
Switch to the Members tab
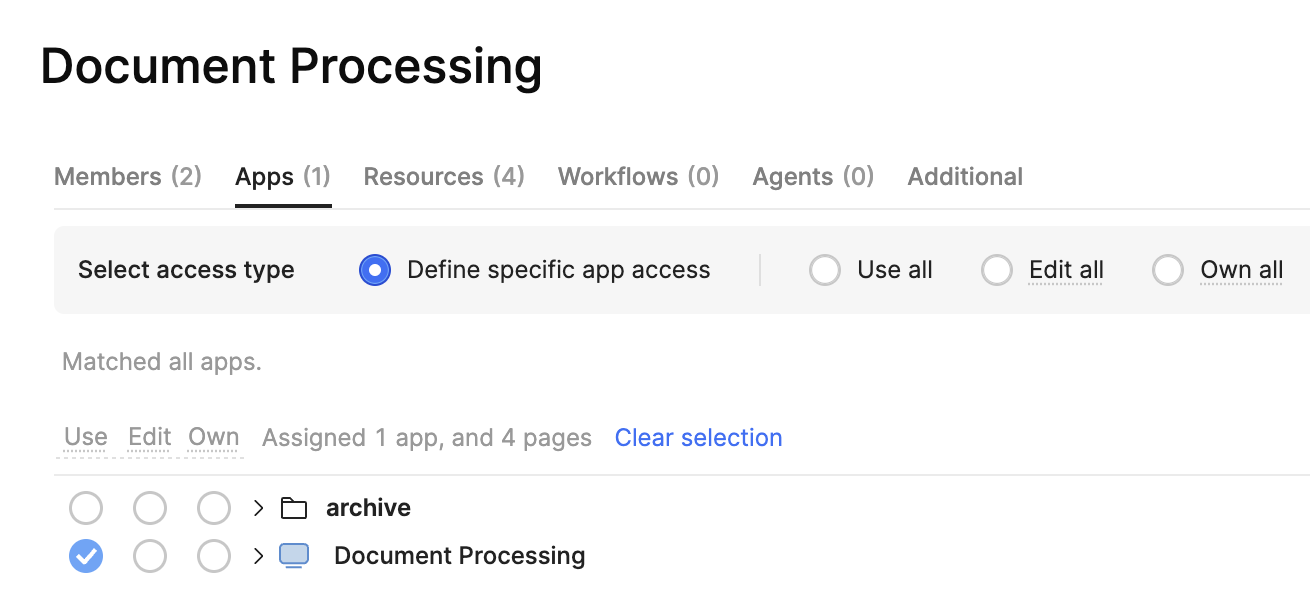coord(128,177)
